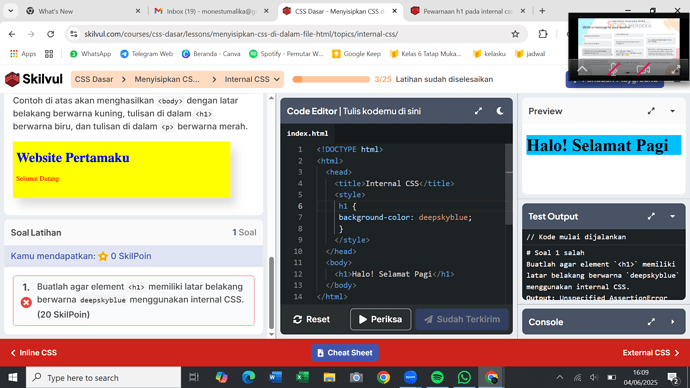Enlarge the Test Output panel
Image resolution: width=690 pixels, height=388 pixels.
[651, 216]
